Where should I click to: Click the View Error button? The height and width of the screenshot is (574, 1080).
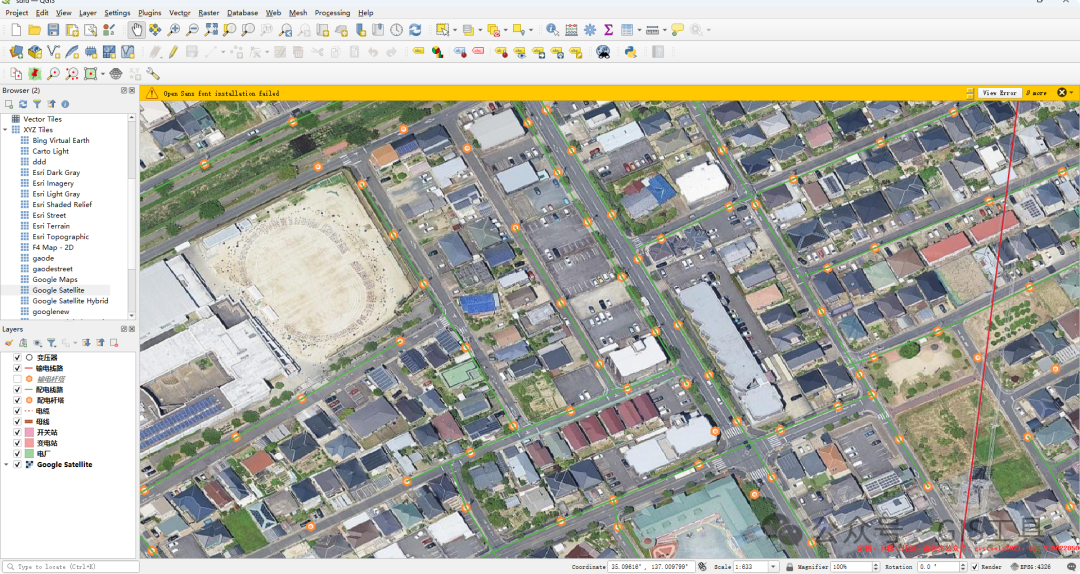(x=999, y=92)
